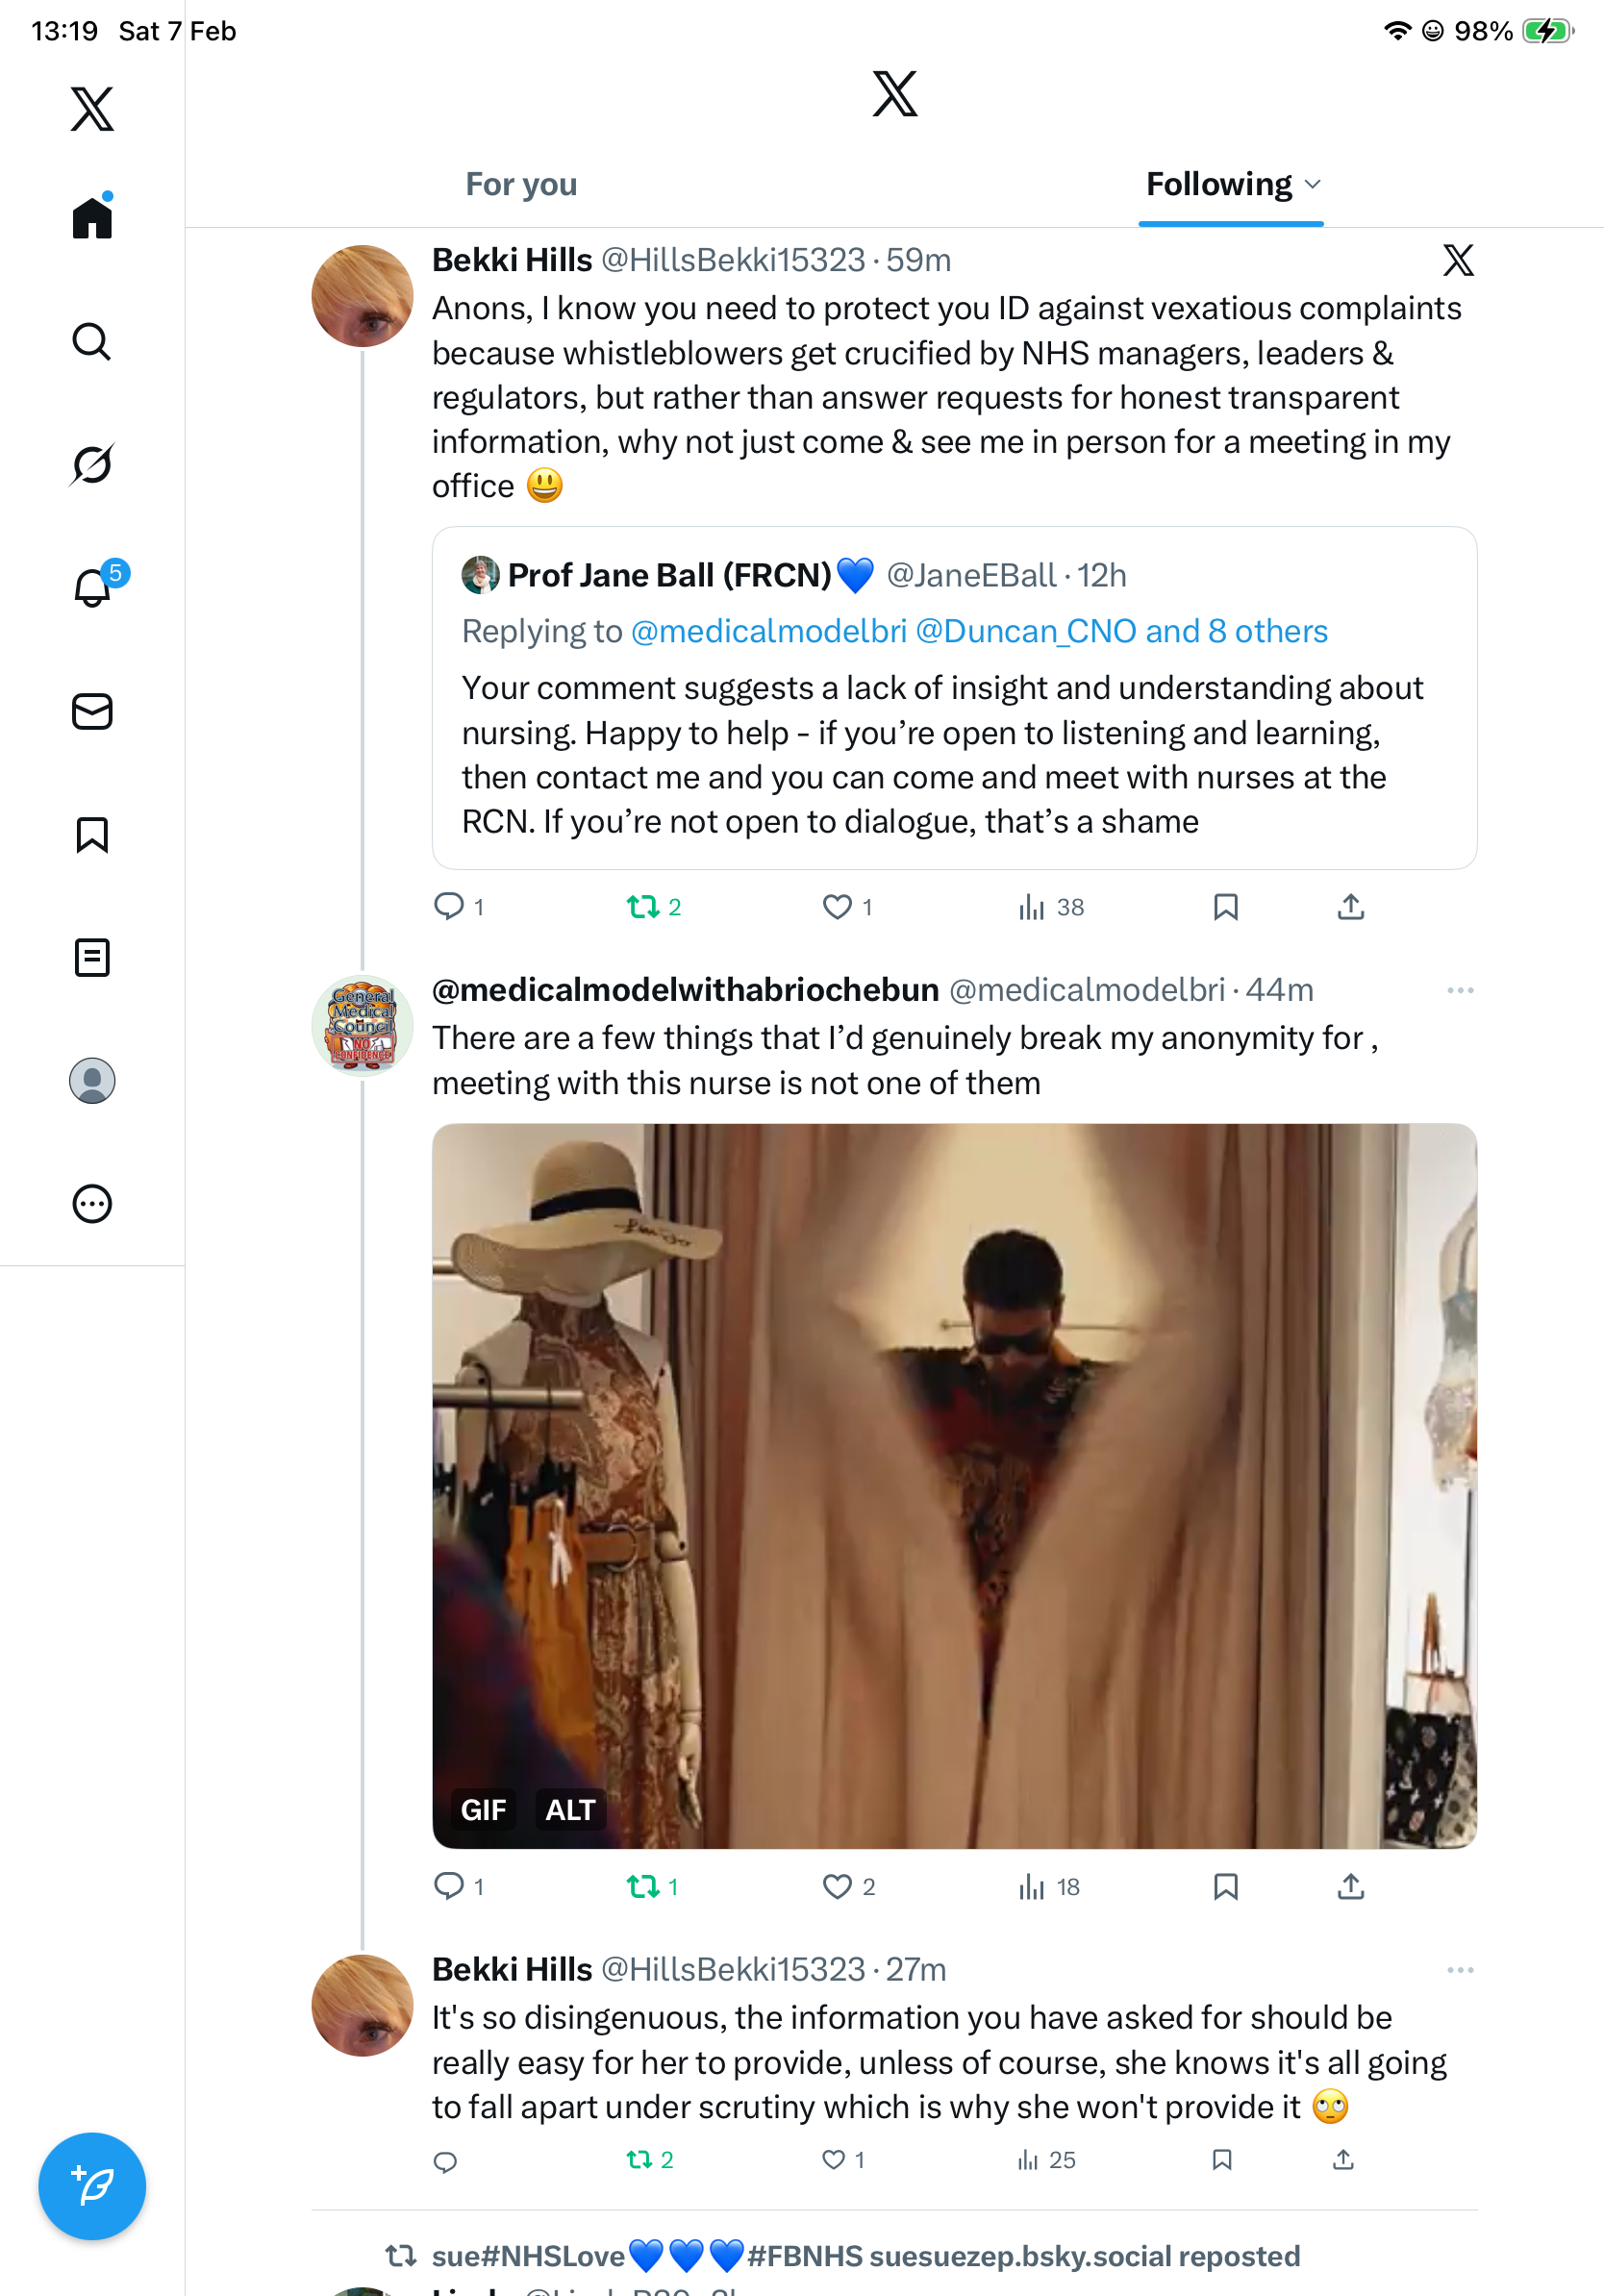Open more options on medicalmodelwithabriochebun post

click(x=1459, y=990)
